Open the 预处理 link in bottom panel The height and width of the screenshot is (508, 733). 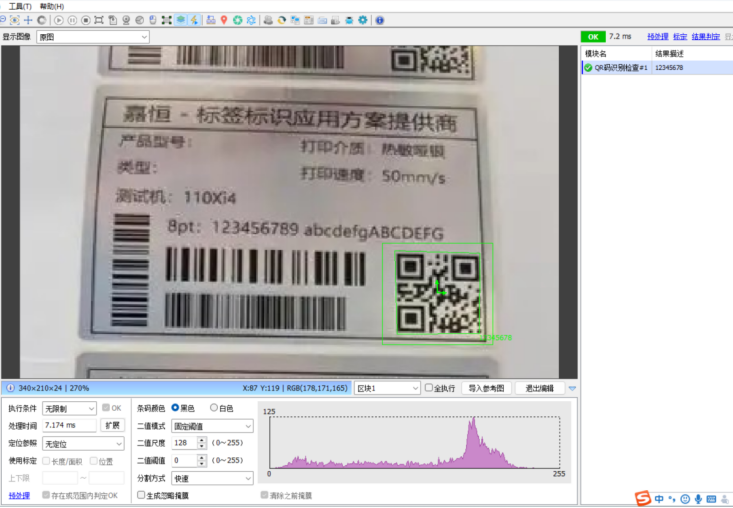click(19, 495)
